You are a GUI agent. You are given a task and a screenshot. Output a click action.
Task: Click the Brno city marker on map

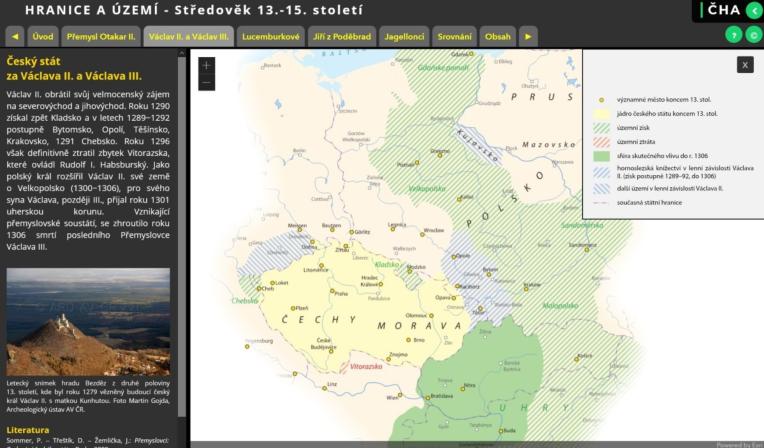pos(408,340)
